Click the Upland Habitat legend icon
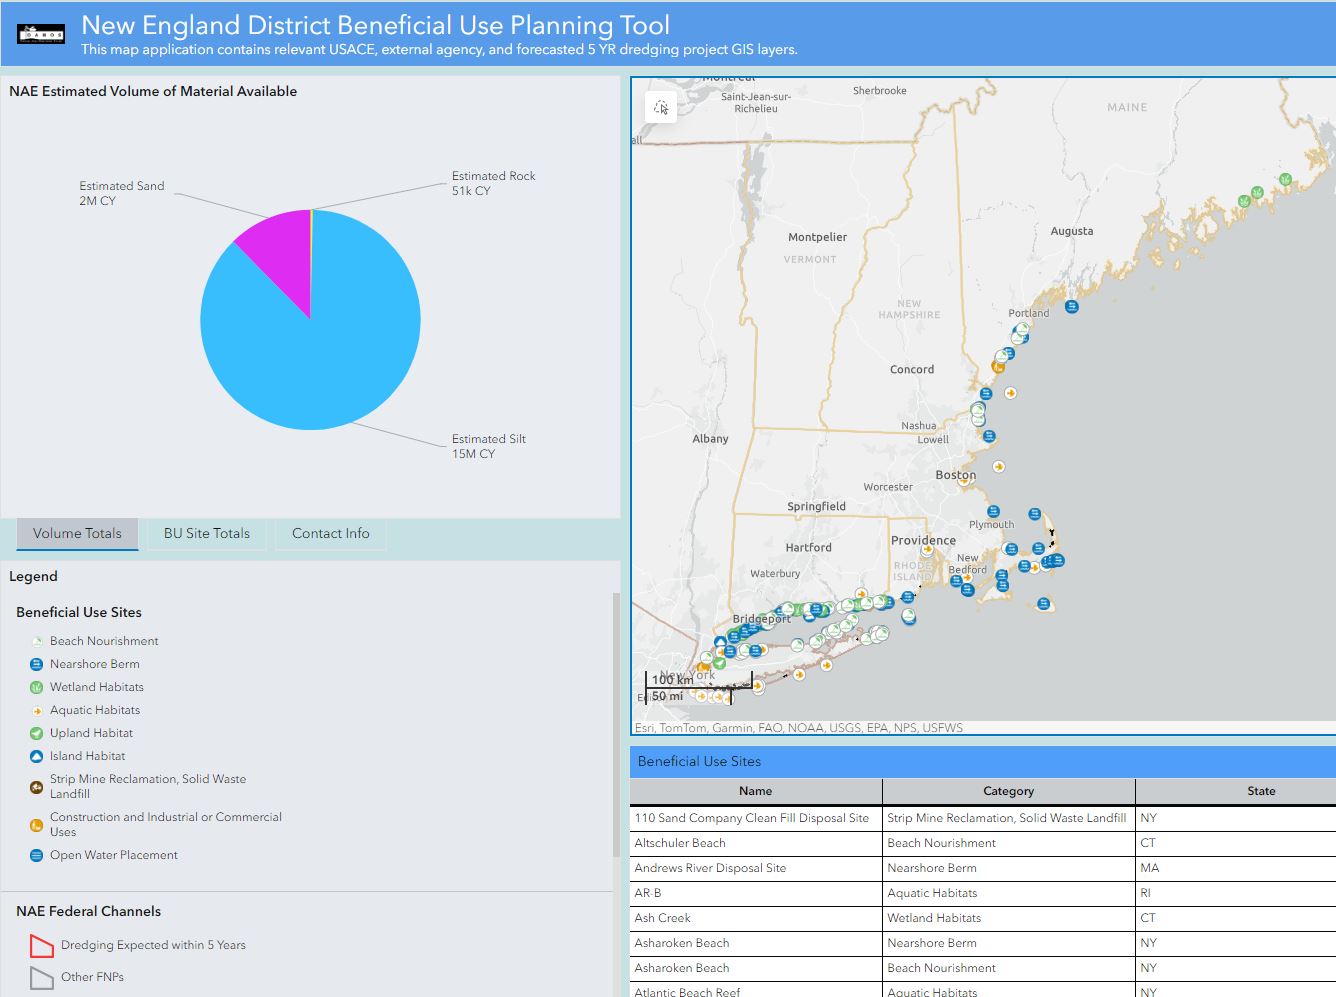This screenshot has width=1336, height=997. pyautogui.click(x=37, y=733)
